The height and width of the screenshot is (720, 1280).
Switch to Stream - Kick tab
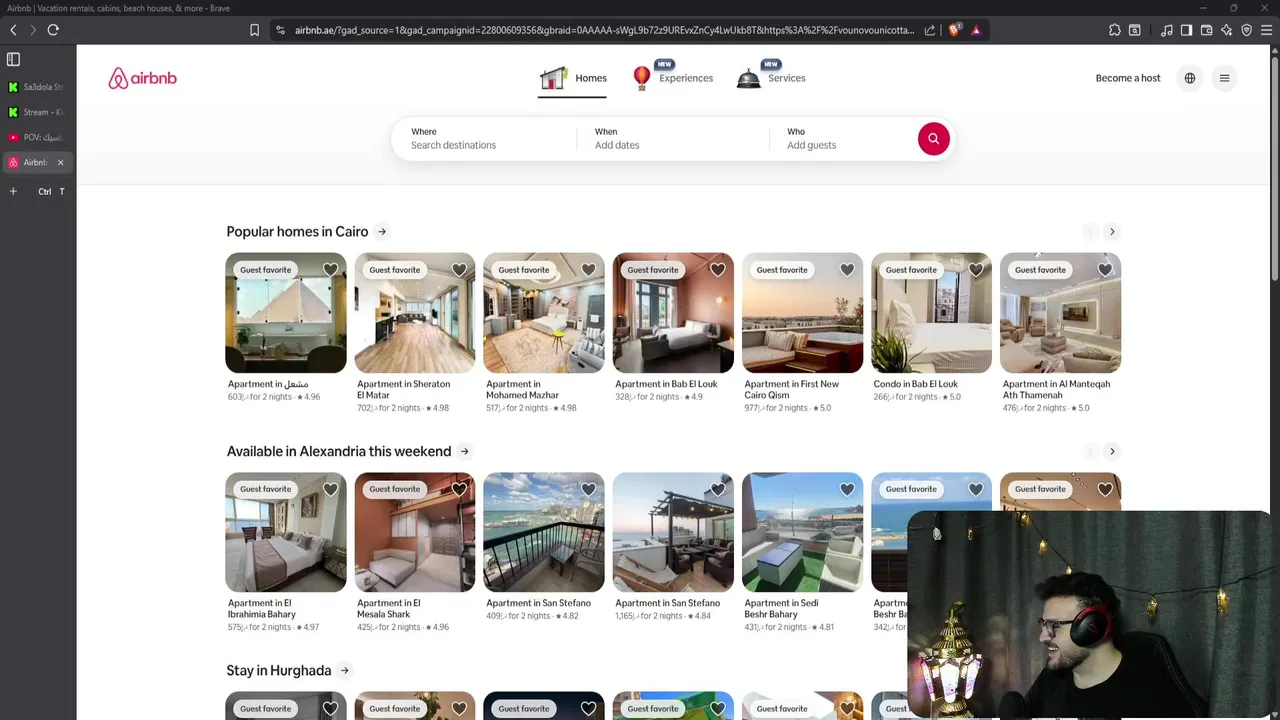[x=37, y=112]
